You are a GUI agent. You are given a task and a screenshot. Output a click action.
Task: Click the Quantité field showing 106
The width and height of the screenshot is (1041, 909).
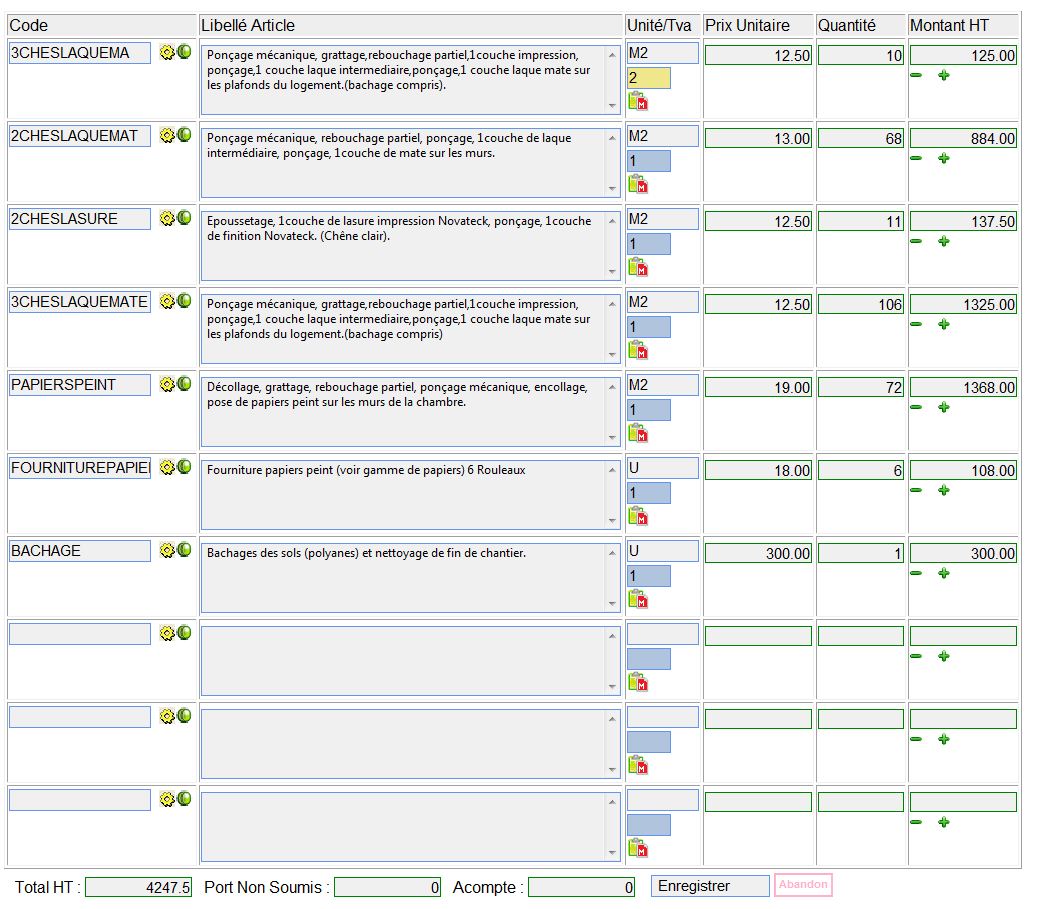[860, 304]
